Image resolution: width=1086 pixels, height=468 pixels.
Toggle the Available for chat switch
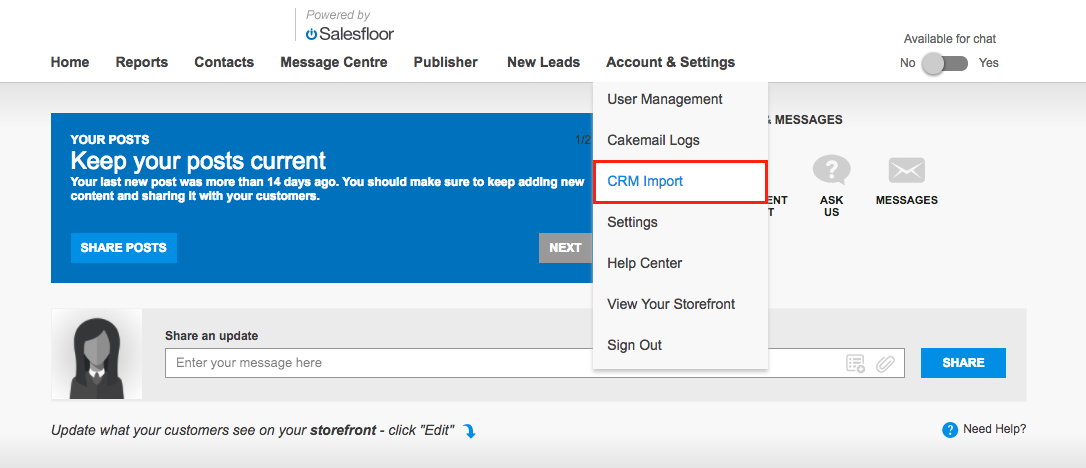click(x=945, y=63)
